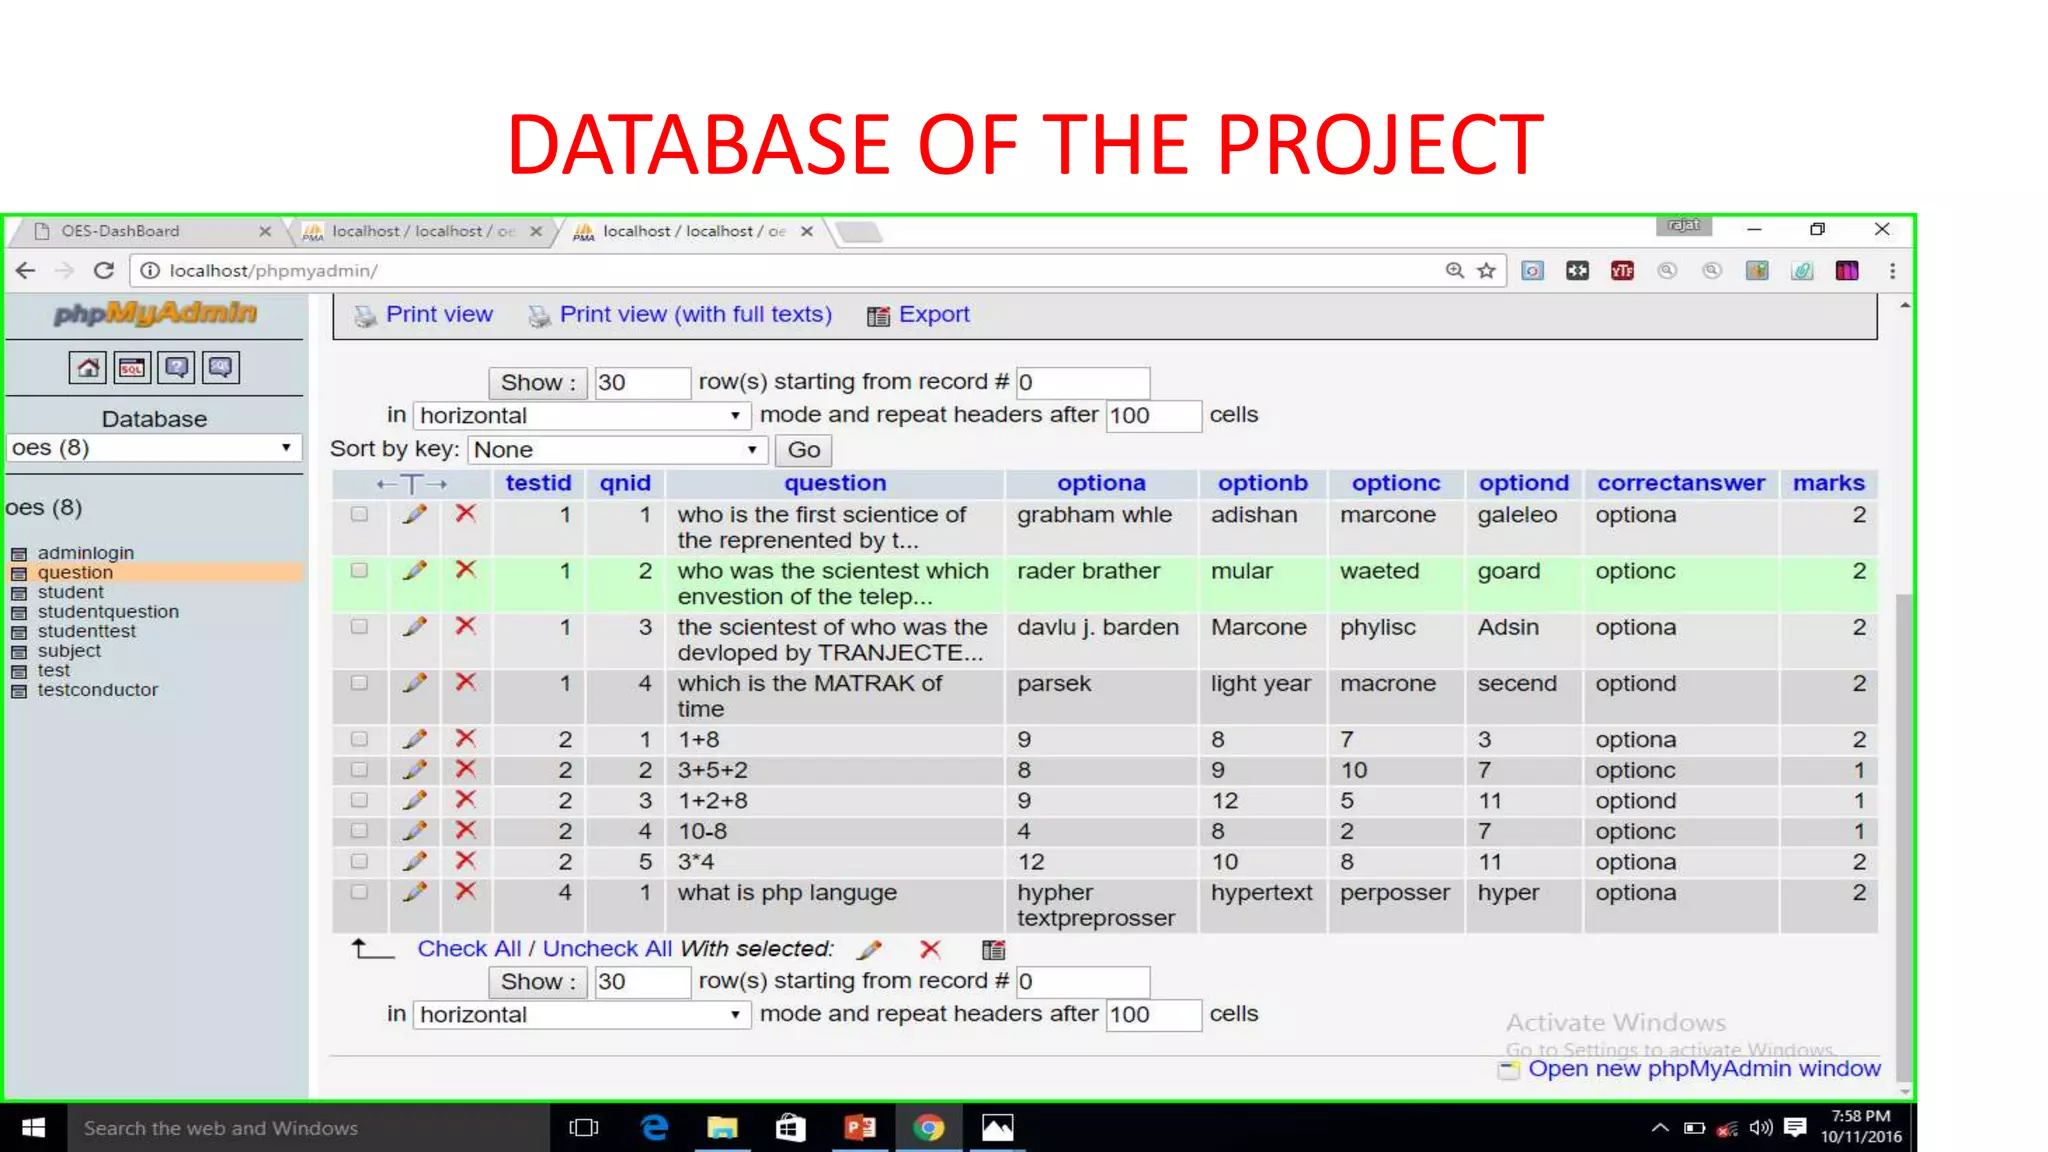This screenshot has width=2048, height=1152.
Task: Open new phpMyAdmin window link
Action: 1704,1069
